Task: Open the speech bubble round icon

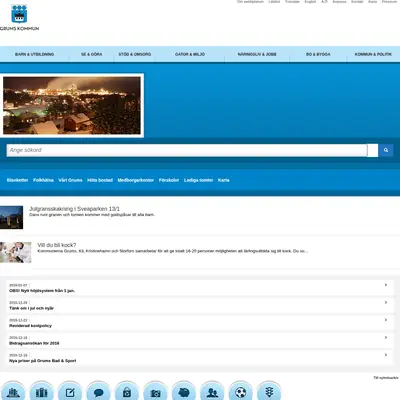Action: pos(98,391)
